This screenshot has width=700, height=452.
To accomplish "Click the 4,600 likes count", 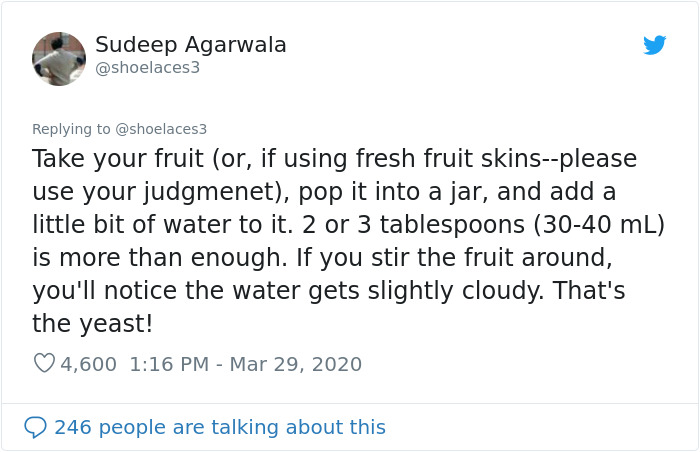I will tap(89, 364).
